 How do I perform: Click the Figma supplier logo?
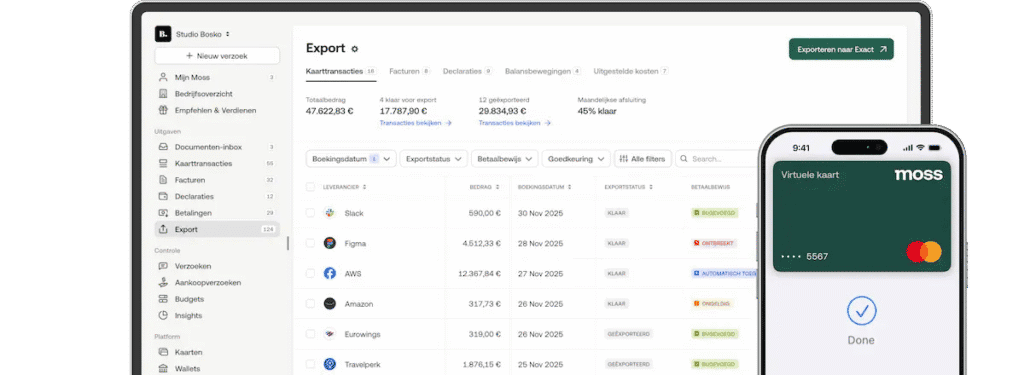point(330,243)
